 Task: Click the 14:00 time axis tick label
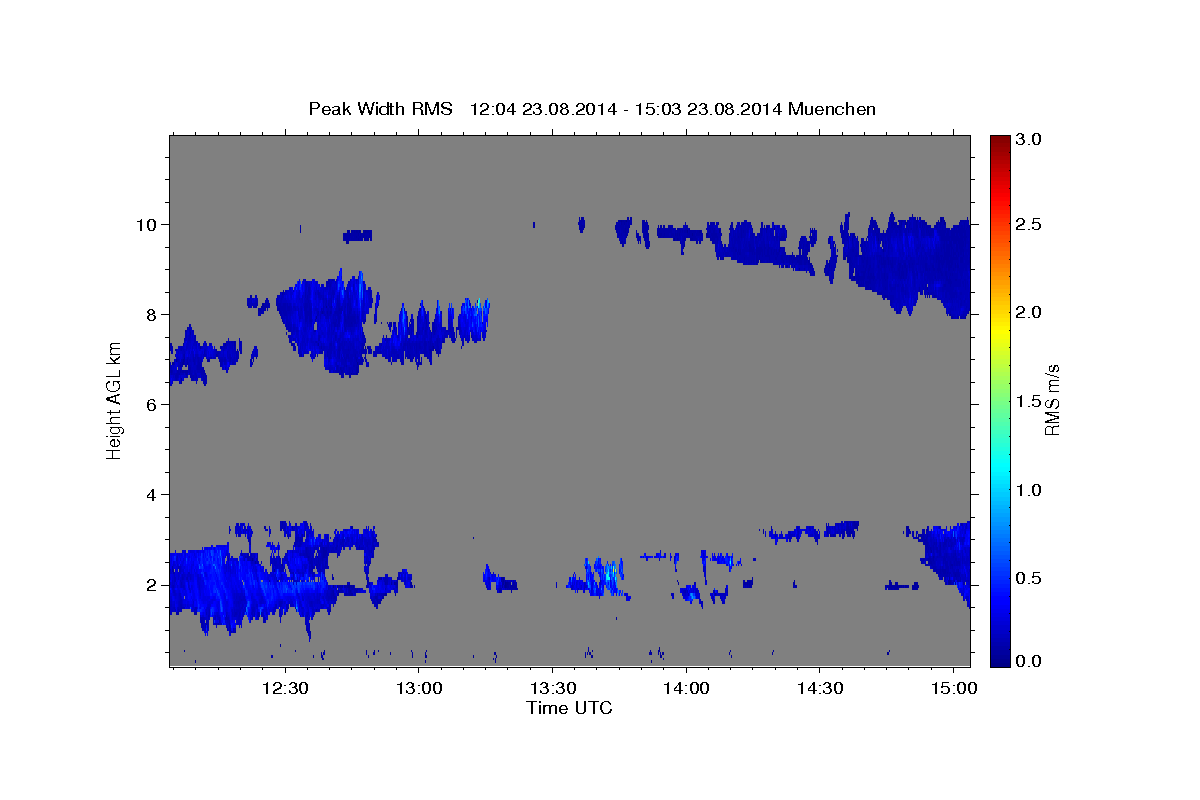pos(686,689)
